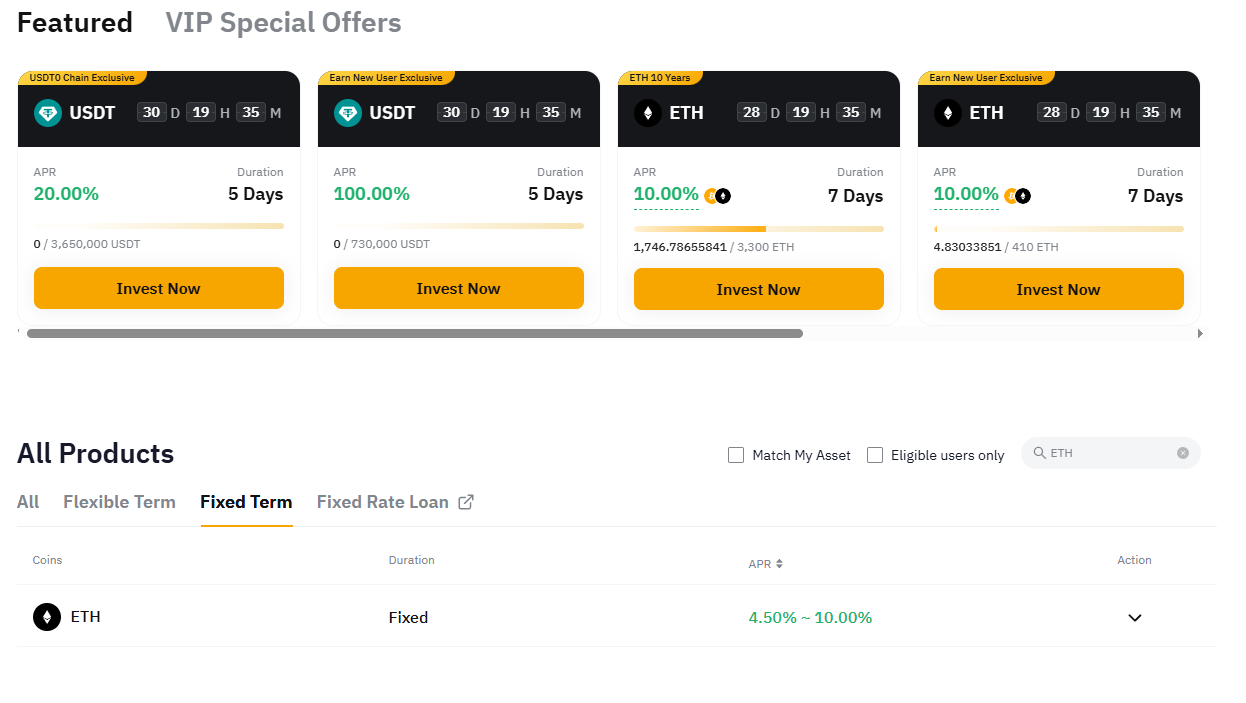Enable the Match My Asset checkbox
This screenshot has height=703, width=1246.
(736, 455)
